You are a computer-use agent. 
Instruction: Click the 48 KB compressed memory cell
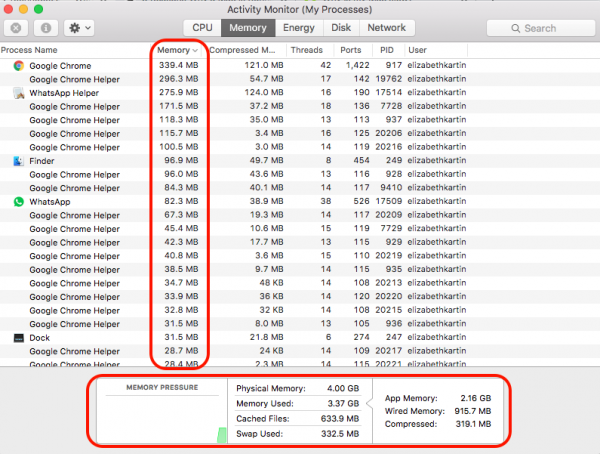(x=271, y=283)
